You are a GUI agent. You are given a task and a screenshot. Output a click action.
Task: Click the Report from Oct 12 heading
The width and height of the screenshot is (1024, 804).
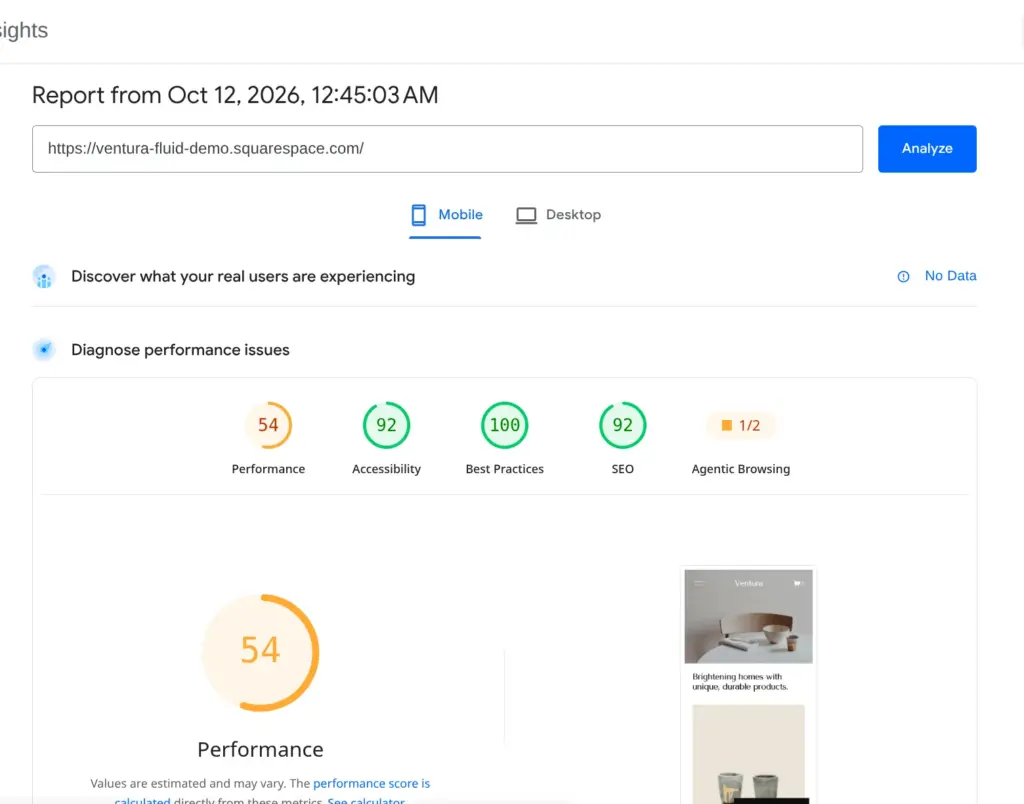pos(235,95)
